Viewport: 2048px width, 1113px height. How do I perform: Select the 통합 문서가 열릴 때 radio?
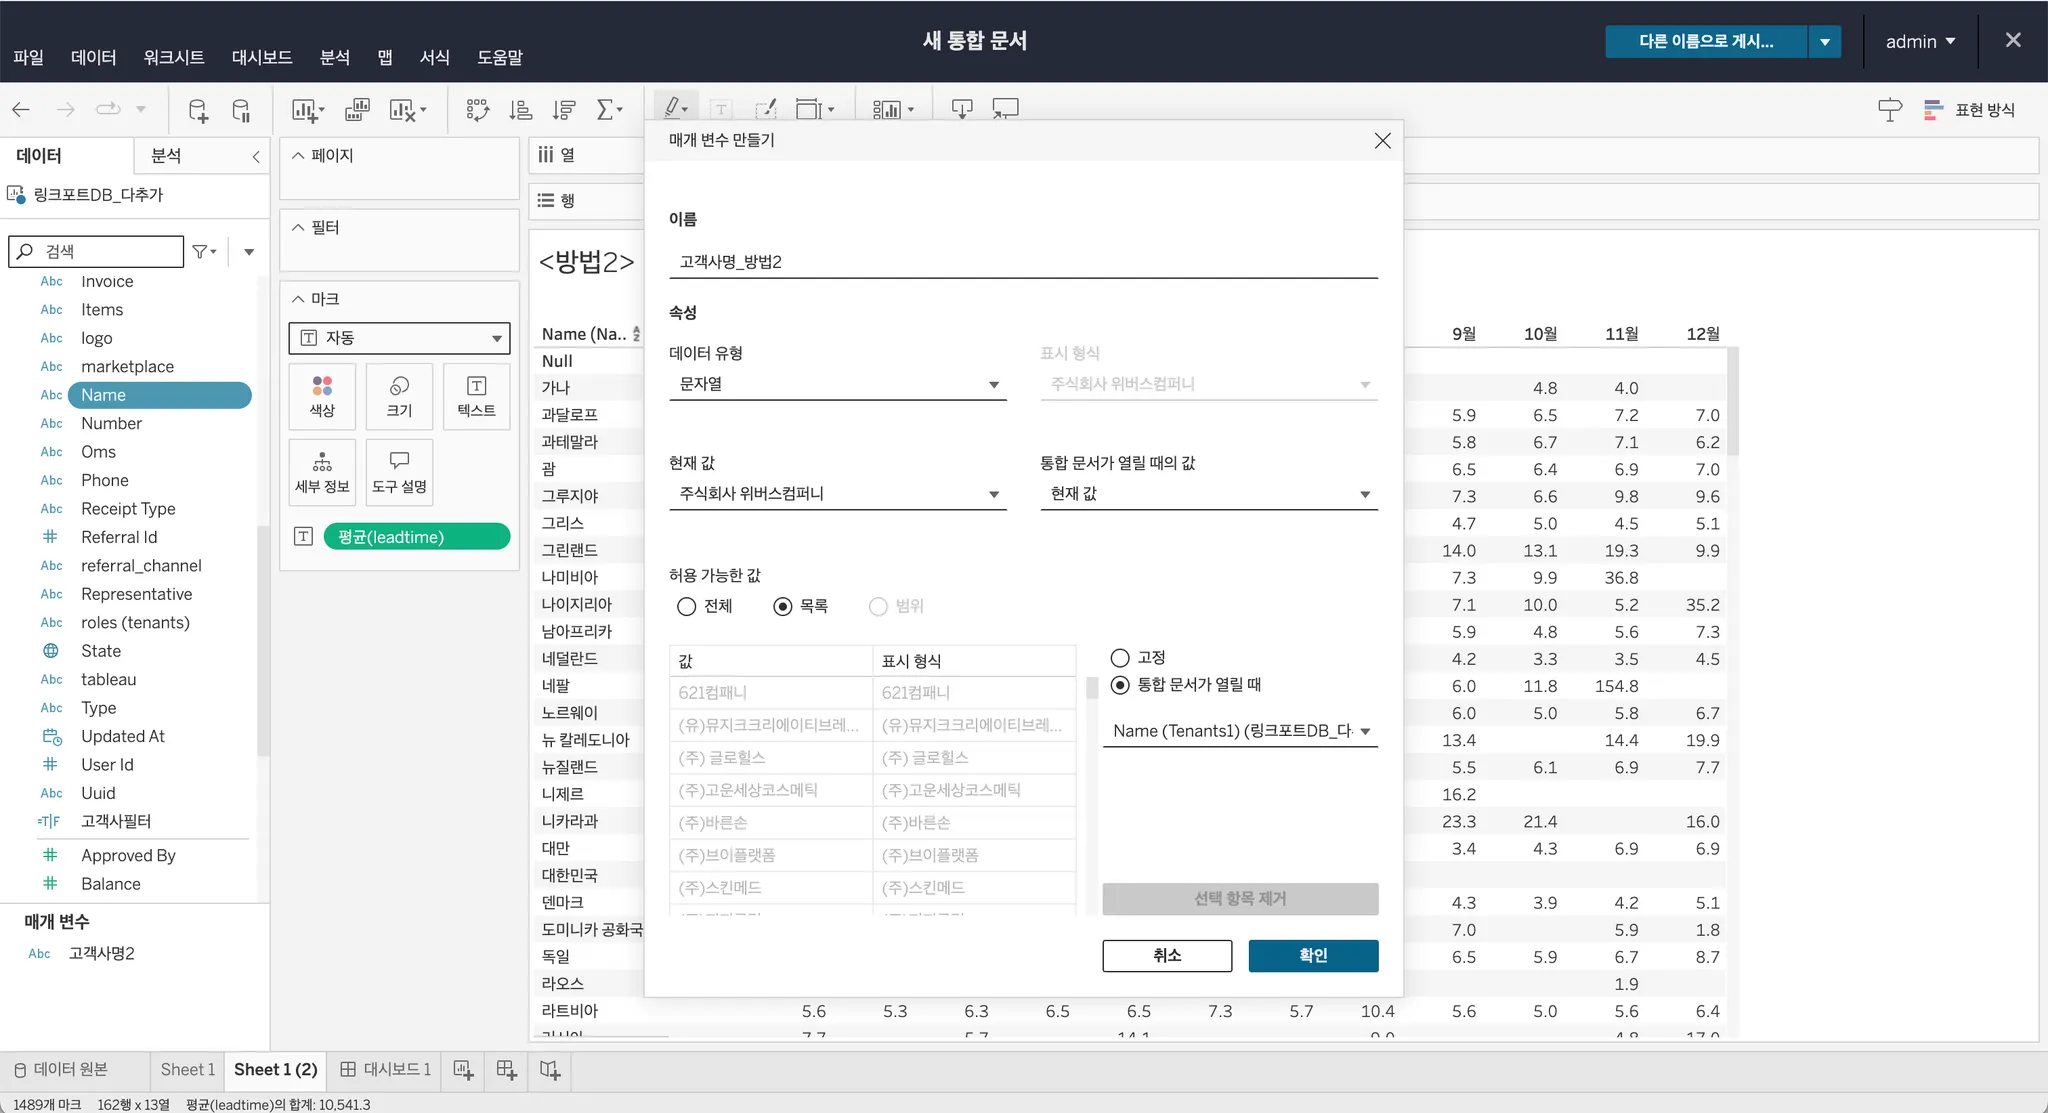1120,685
